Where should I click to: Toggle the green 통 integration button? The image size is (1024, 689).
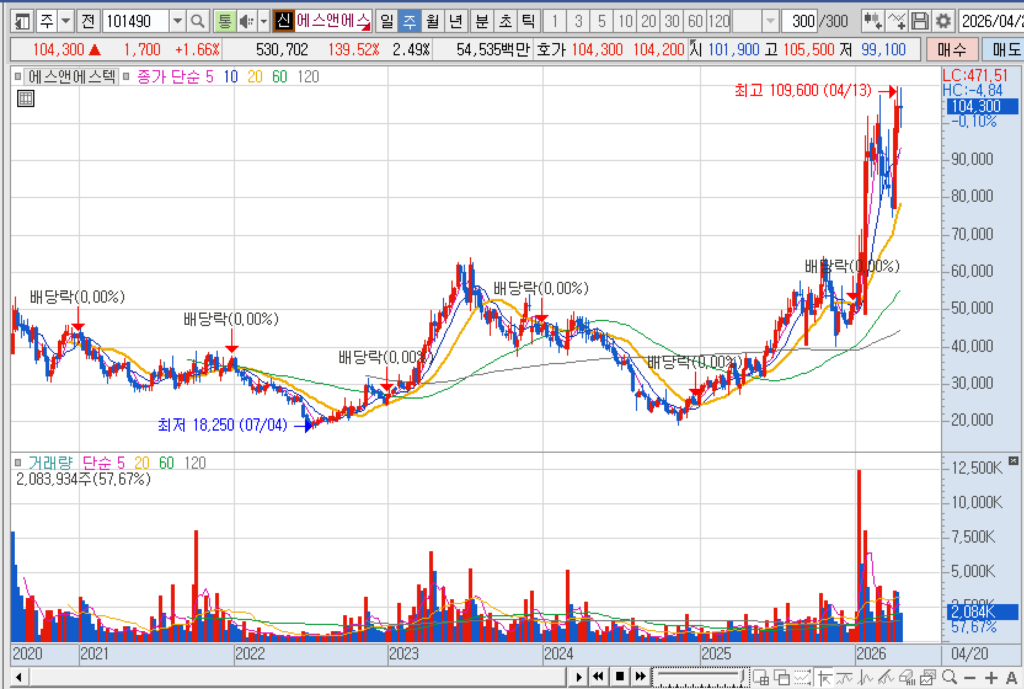[x=224, y=22]
